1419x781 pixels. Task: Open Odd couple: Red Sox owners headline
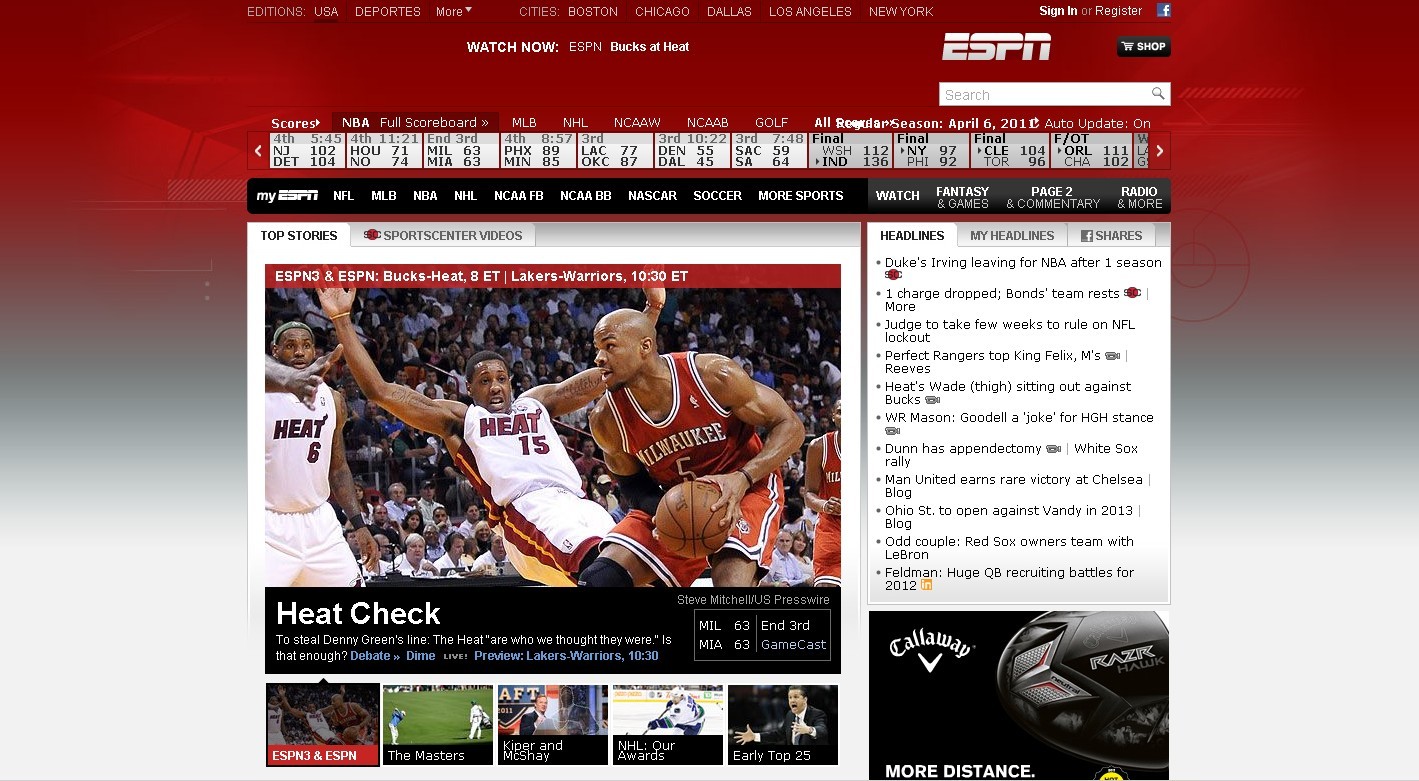point(1009,548)
